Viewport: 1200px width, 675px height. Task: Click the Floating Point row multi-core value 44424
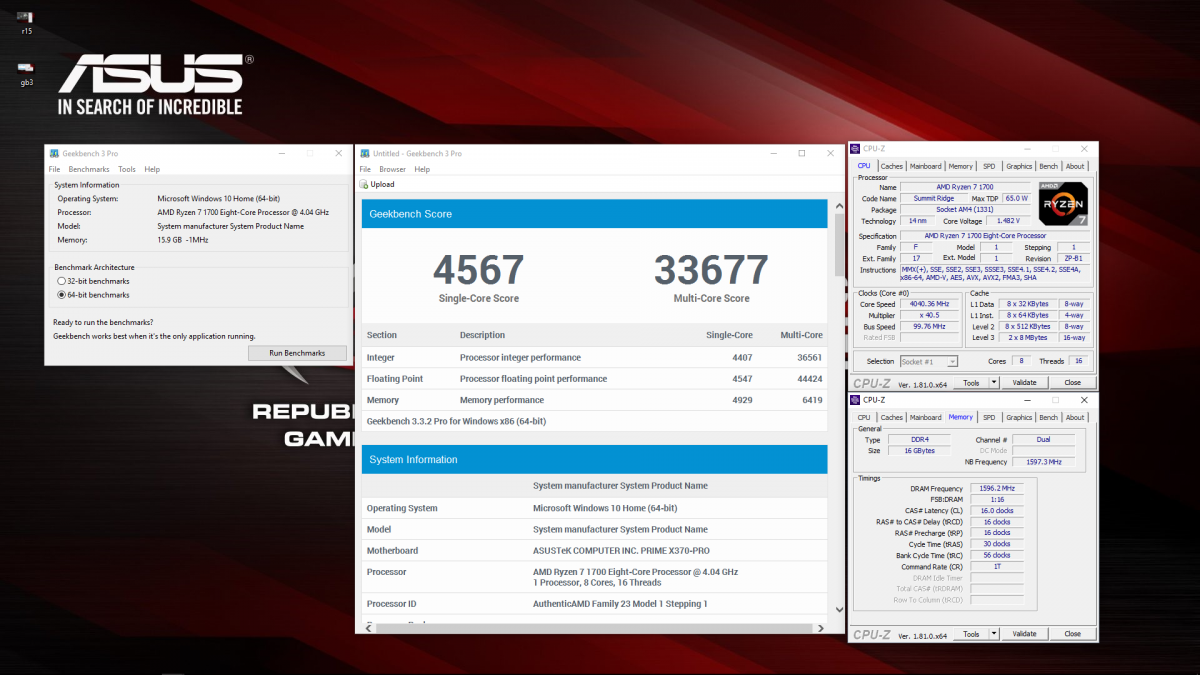(811, 379)
